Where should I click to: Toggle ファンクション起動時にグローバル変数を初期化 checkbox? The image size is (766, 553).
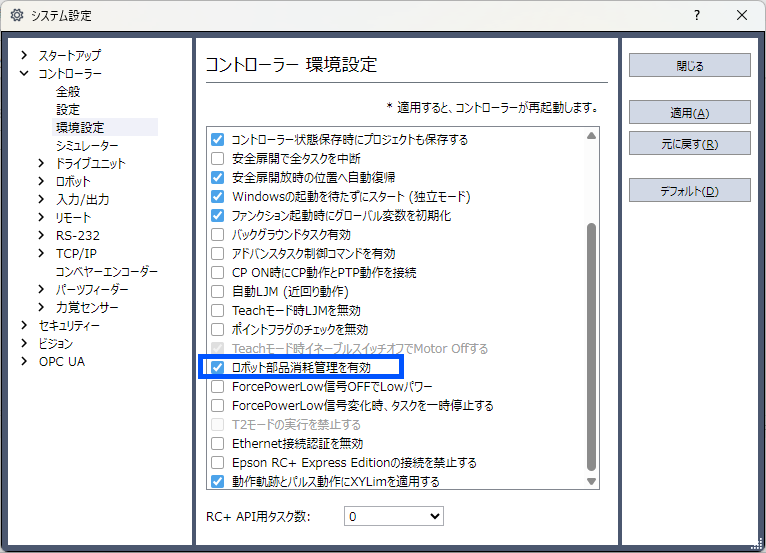(217, 215)
